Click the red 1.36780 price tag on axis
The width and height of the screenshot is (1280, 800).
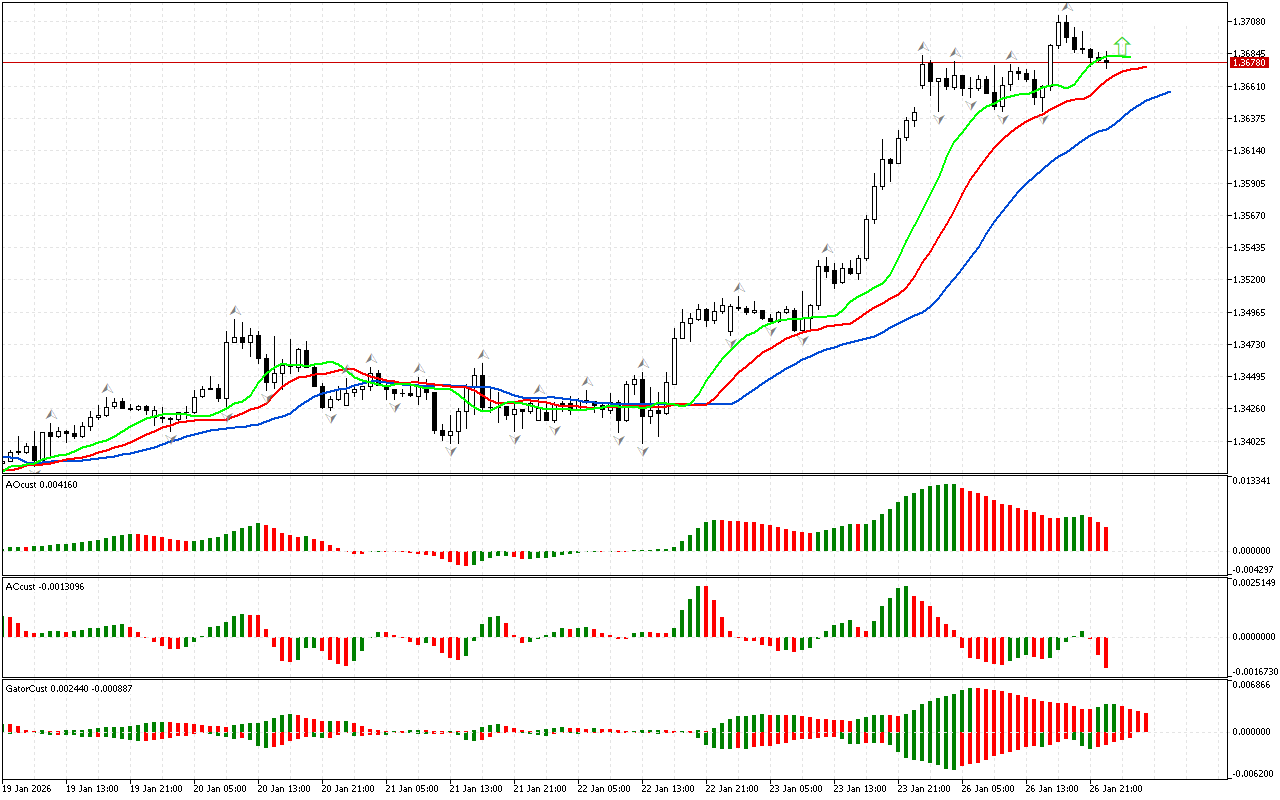[1249, 62]
